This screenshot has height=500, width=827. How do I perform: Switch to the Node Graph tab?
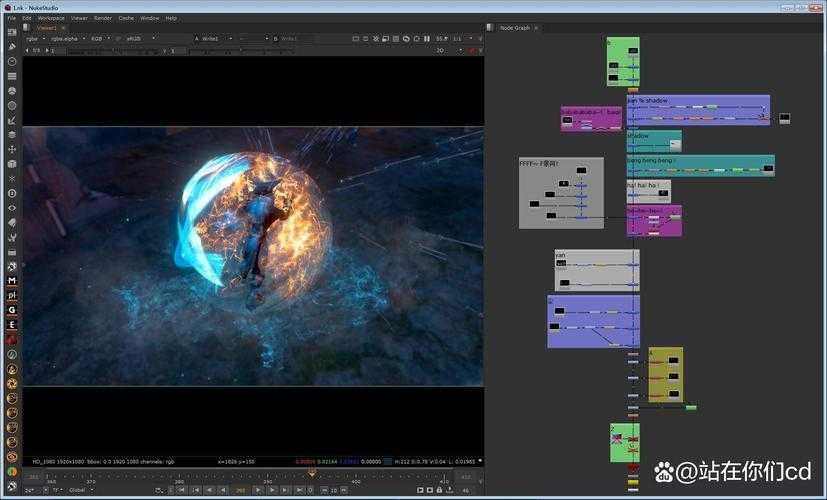[x=515, y=27]
